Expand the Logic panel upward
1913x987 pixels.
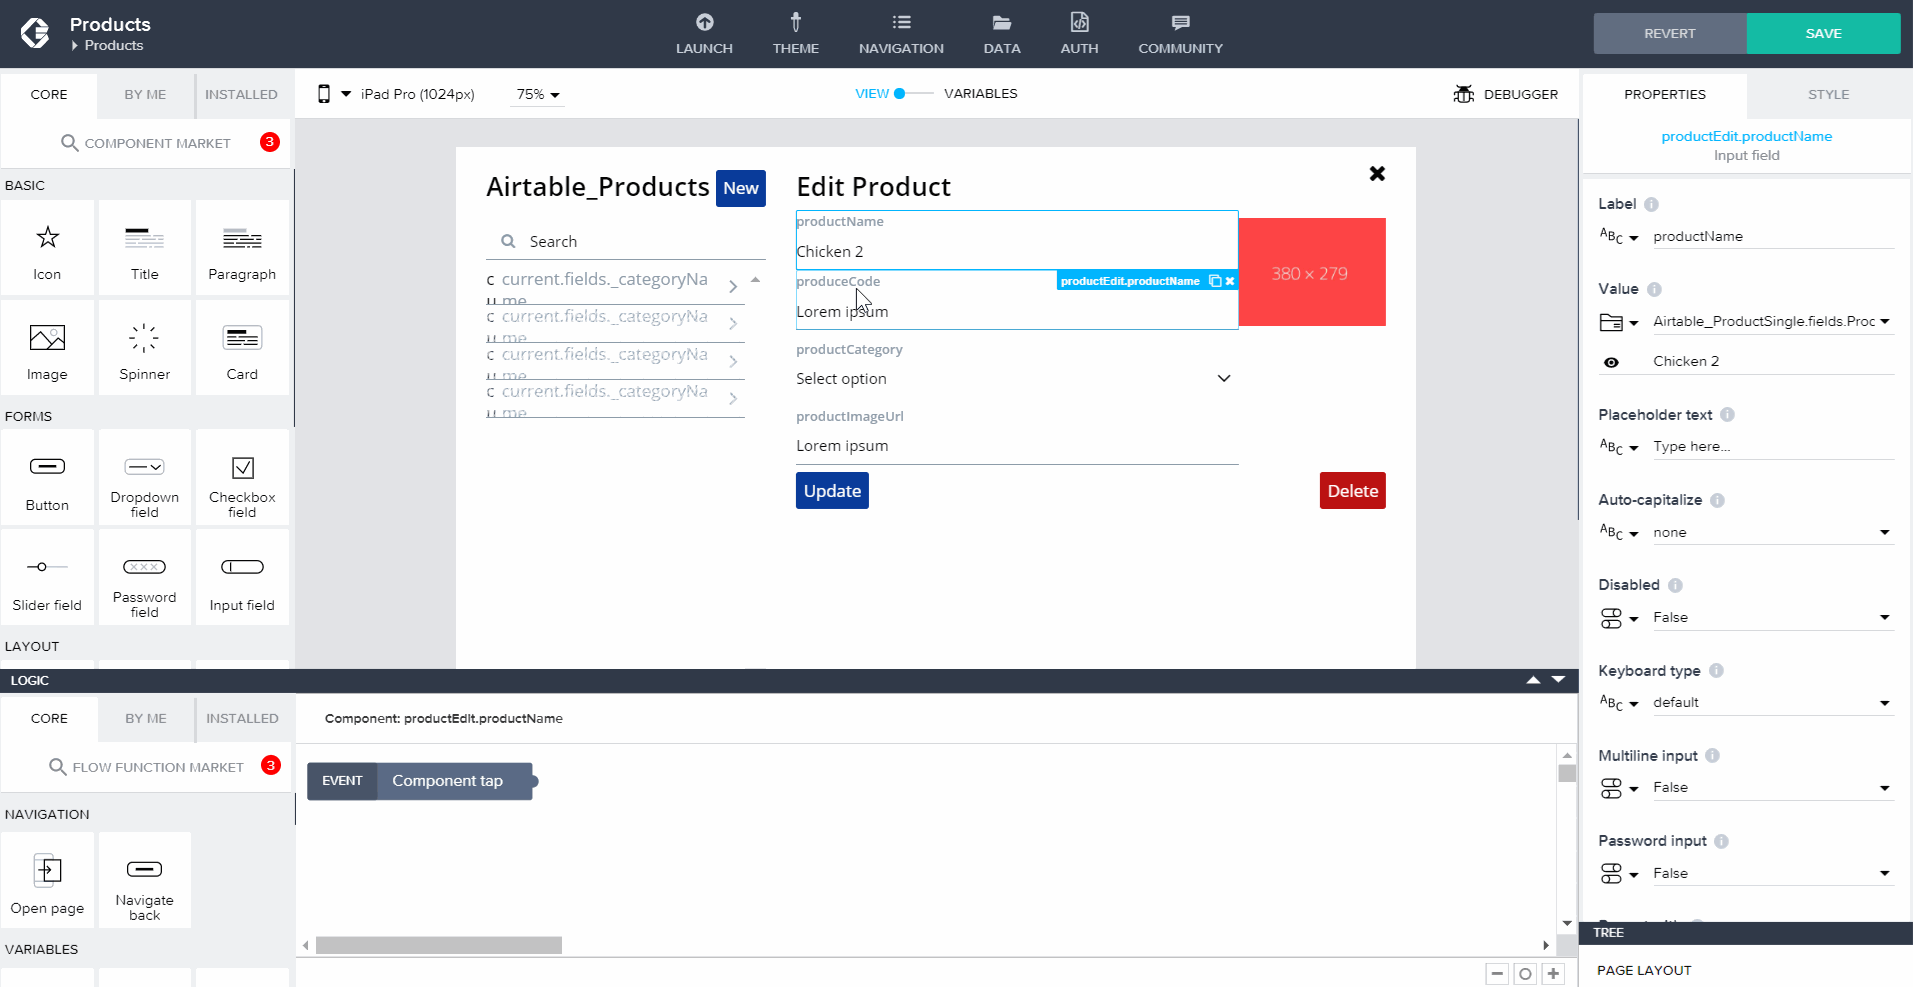pos(1533,680)
